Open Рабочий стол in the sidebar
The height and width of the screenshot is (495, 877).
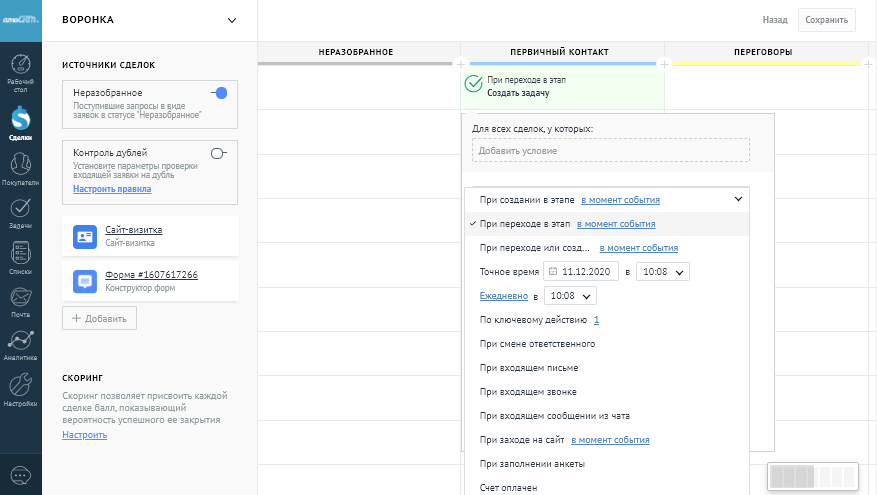[x=20, y=70]
